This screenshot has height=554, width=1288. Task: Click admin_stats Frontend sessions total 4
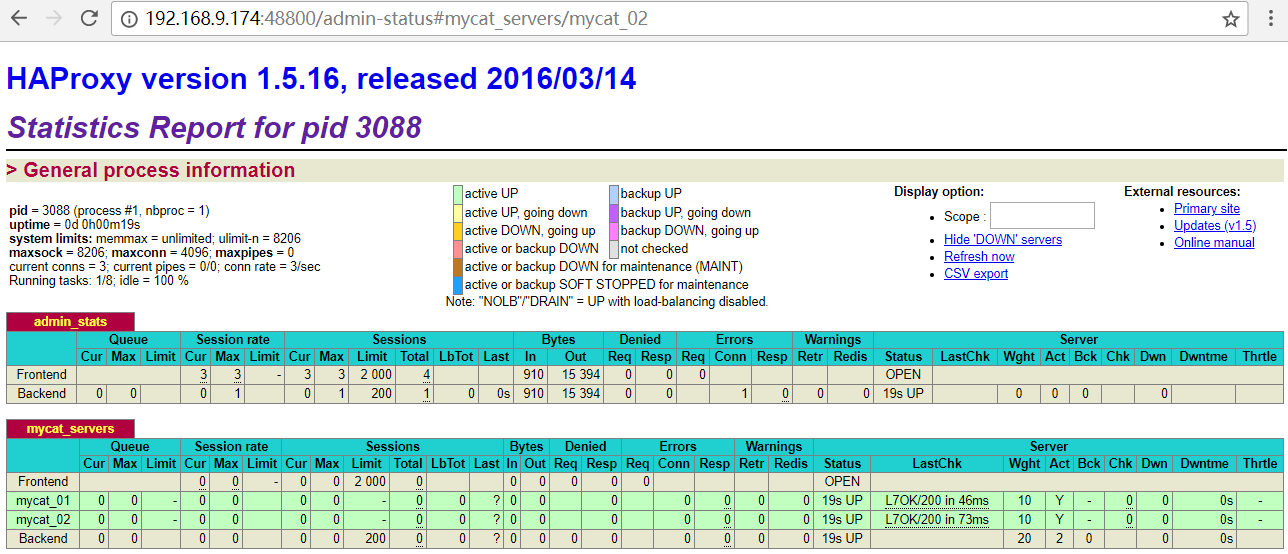coord(426,375)
